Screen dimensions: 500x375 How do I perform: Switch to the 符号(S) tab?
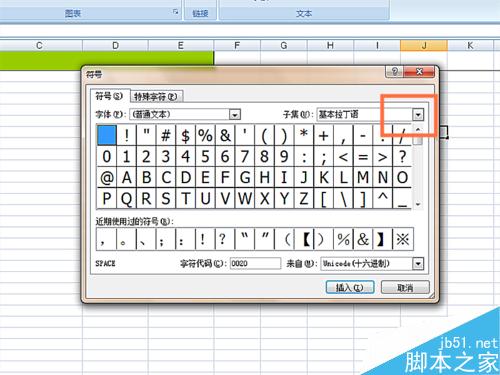tap(109, 96)
